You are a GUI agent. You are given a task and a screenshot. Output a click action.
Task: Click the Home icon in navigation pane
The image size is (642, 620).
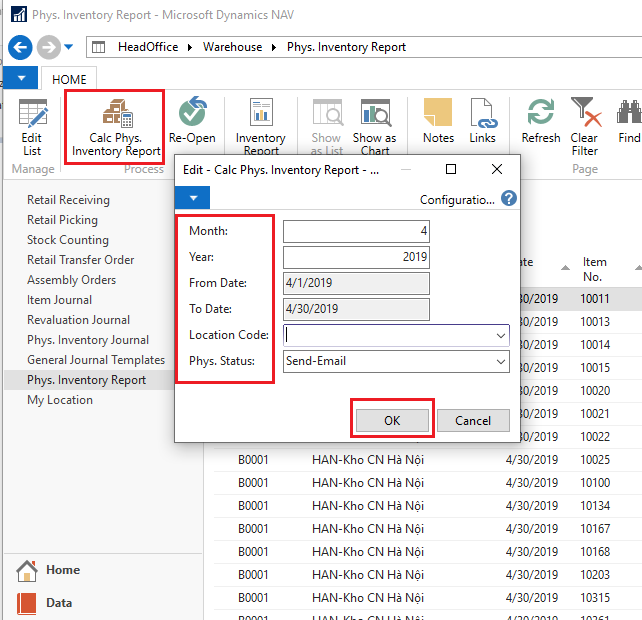[x=27, y=570]
